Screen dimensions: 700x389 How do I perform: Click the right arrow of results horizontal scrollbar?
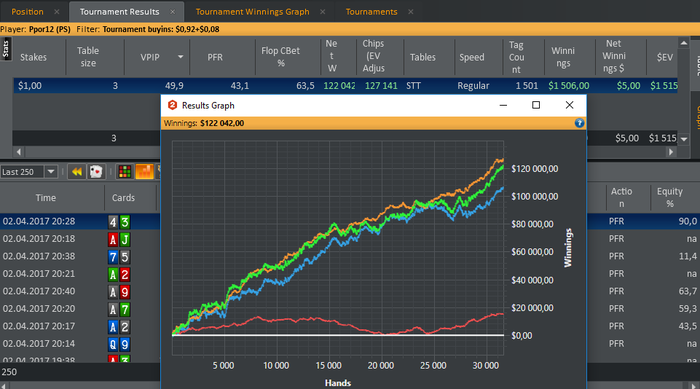(671, 152)
